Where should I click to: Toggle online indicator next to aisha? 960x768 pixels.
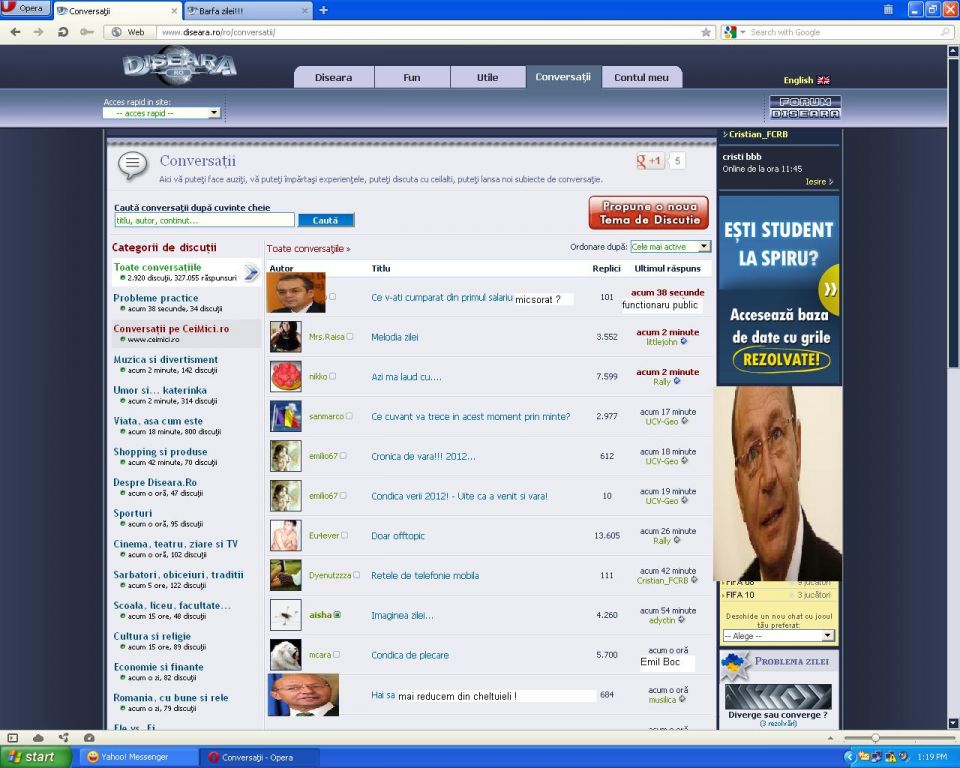(337, 615)
